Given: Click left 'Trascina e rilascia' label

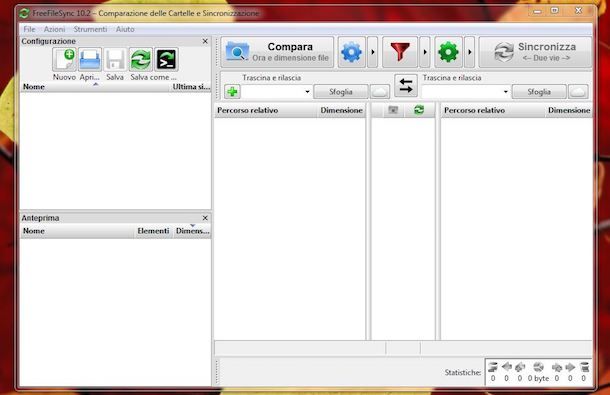Looking at the screenshot, I should 272,78.
